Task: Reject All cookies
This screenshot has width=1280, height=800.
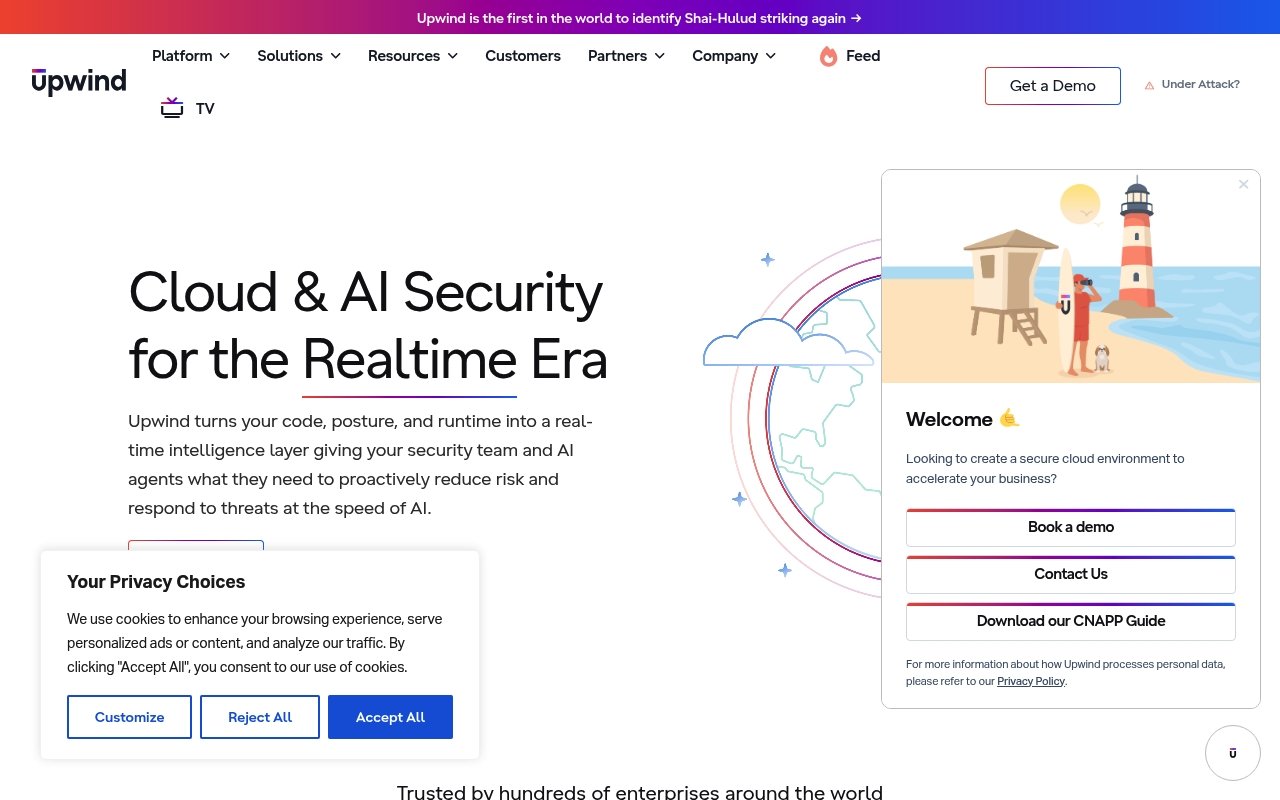Action: pos(260,717)
